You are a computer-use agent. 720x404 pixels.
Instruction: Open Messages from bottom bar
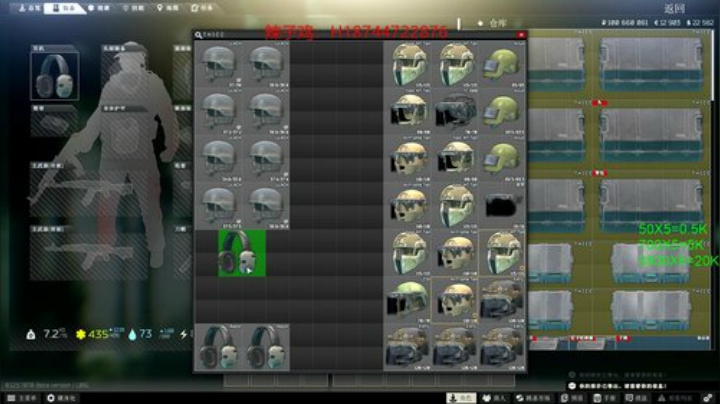636,398
